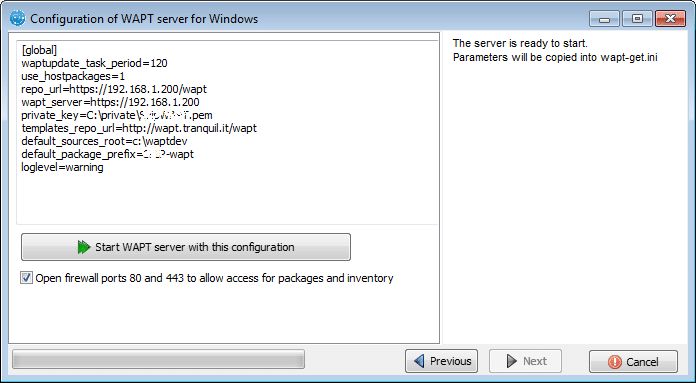Click the loglevel=warning line

[x=63, y=167]
